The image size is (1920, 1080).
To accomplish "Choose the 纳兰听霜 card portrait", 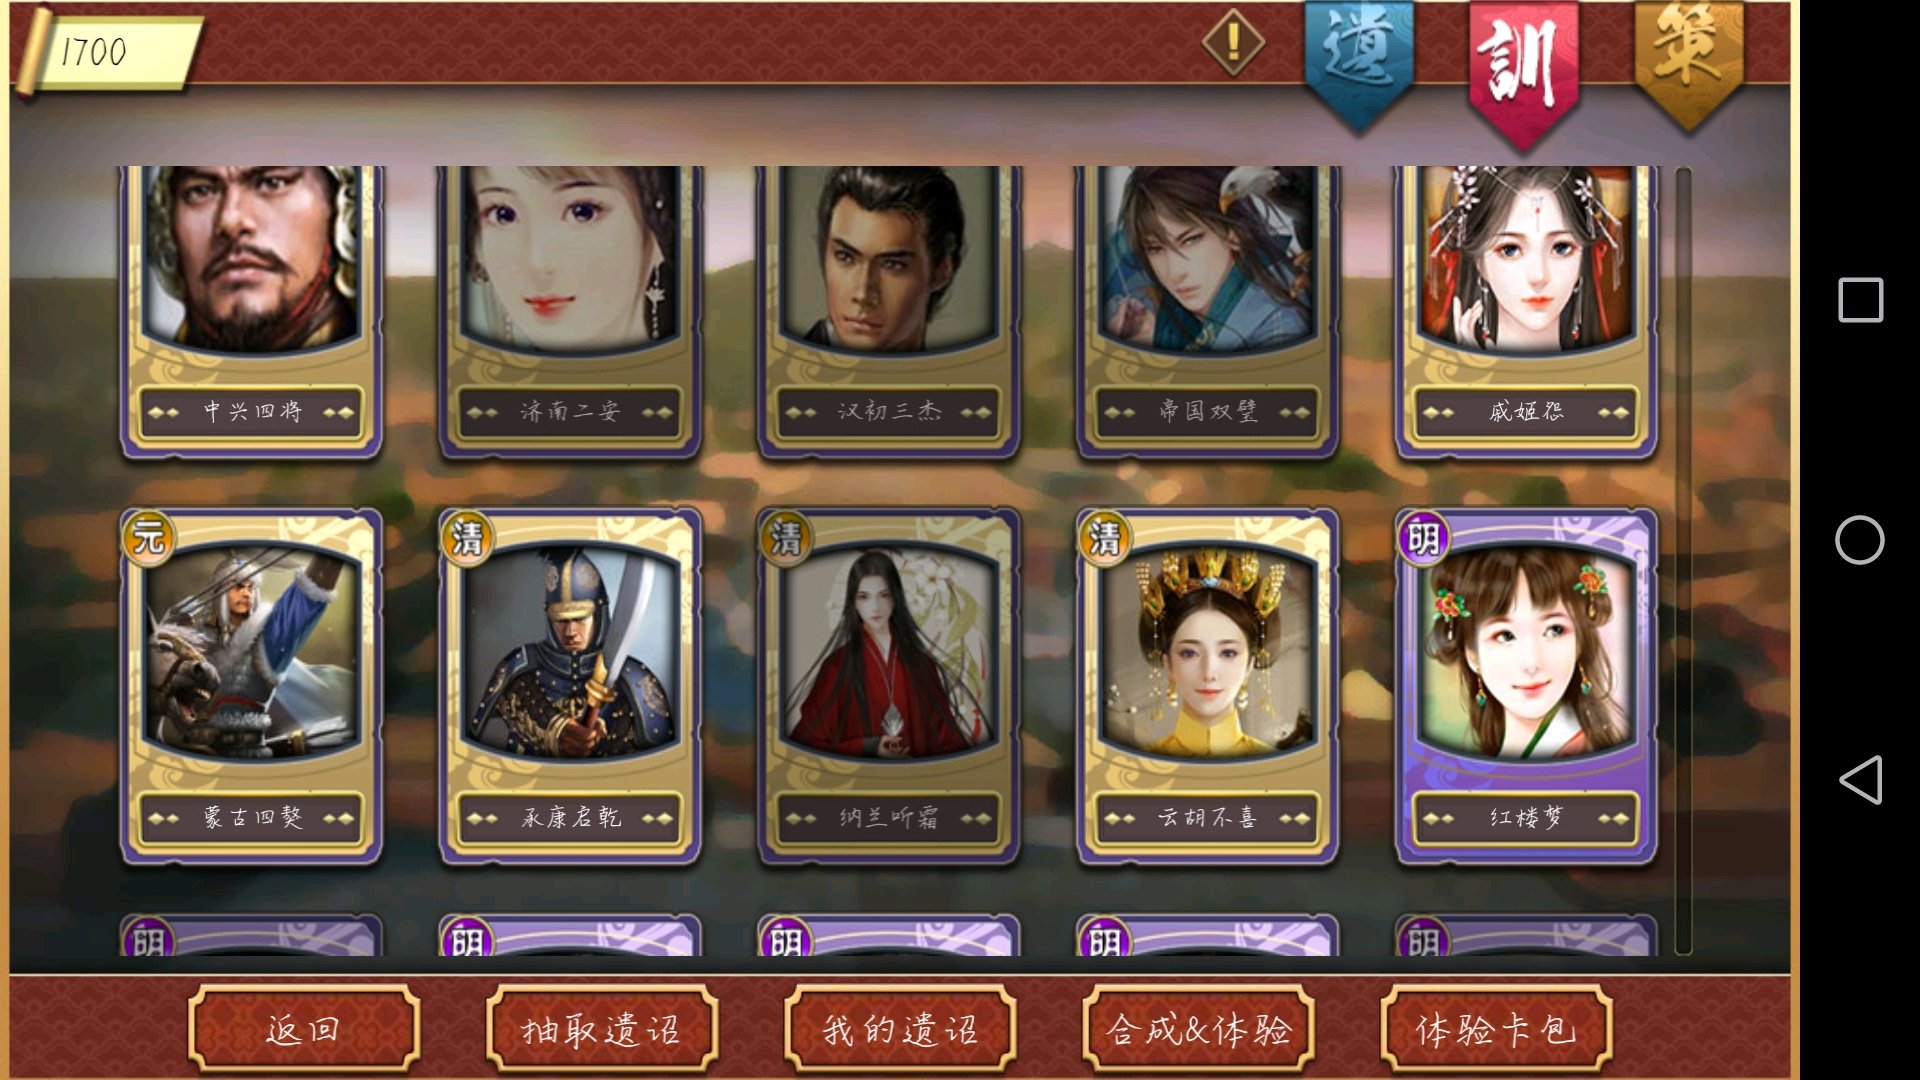I will [x=889, y=652].
